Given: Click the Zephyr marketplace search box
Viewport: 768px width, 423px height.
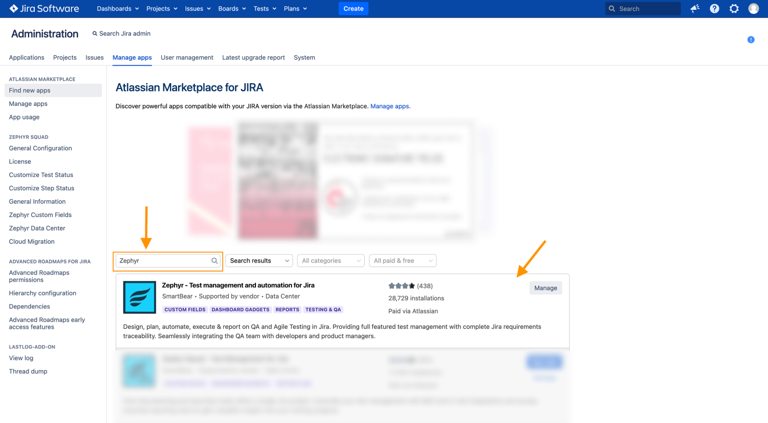Looking at the screenshot, I should click(x=168, y=261).
